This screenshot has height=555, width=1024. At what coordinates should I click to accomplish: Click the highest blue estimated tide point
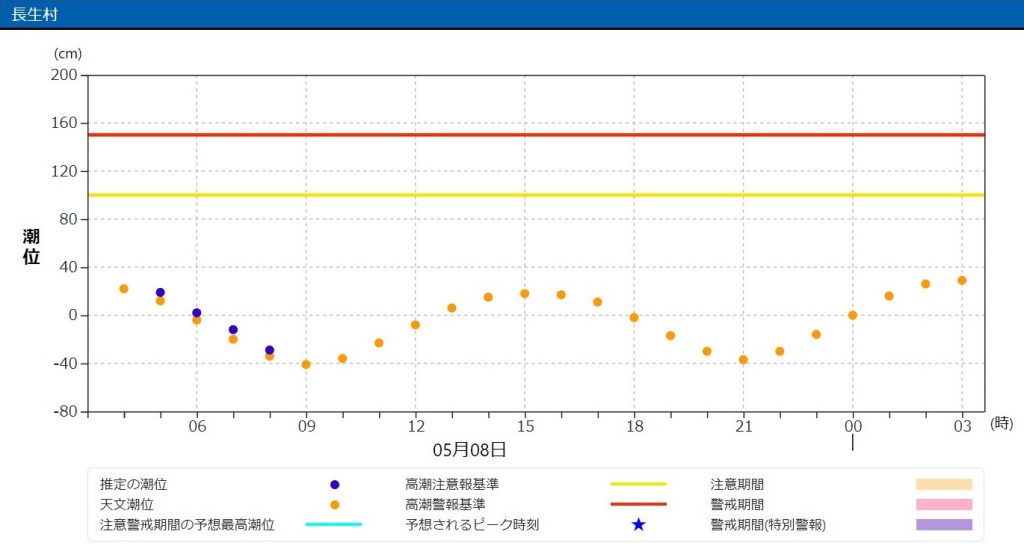coord(160,293)
